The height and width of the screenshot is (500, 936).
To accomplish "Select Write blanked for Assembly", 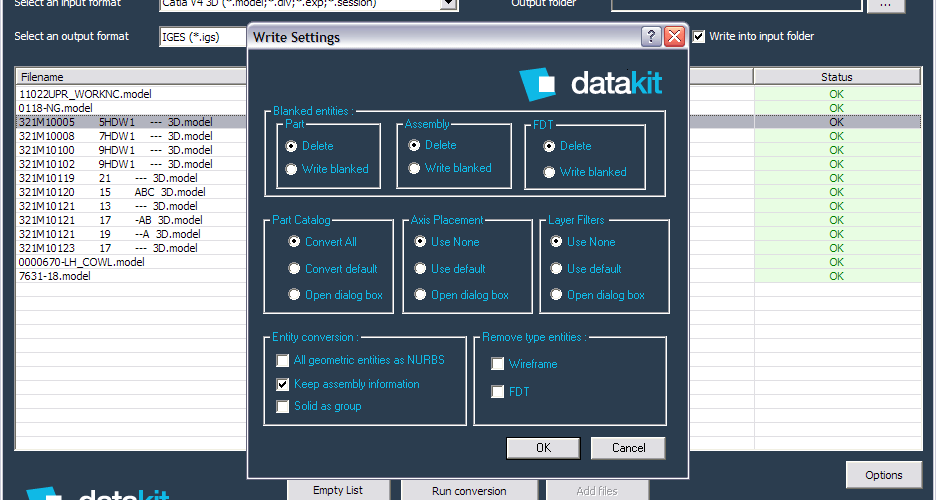I will coord(414,168).
